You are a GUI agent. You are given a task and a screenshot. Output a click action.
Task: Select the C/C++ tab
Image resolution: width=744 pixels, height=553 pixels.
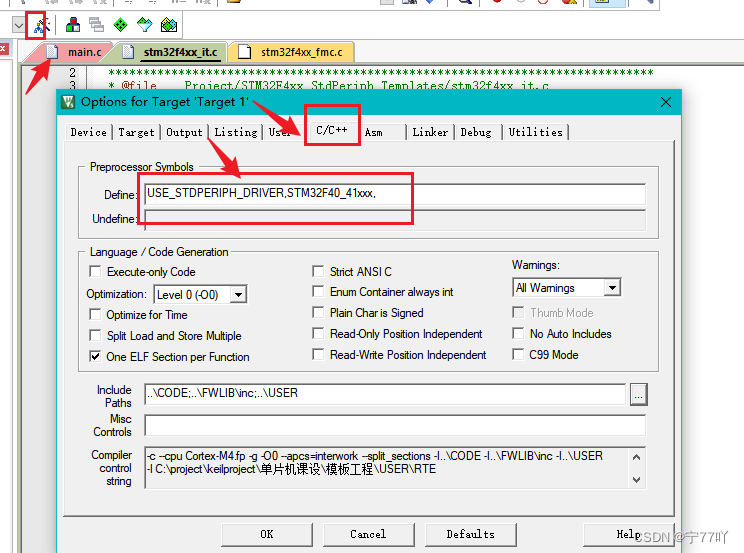pyautogui.click(x=332, y=130)
